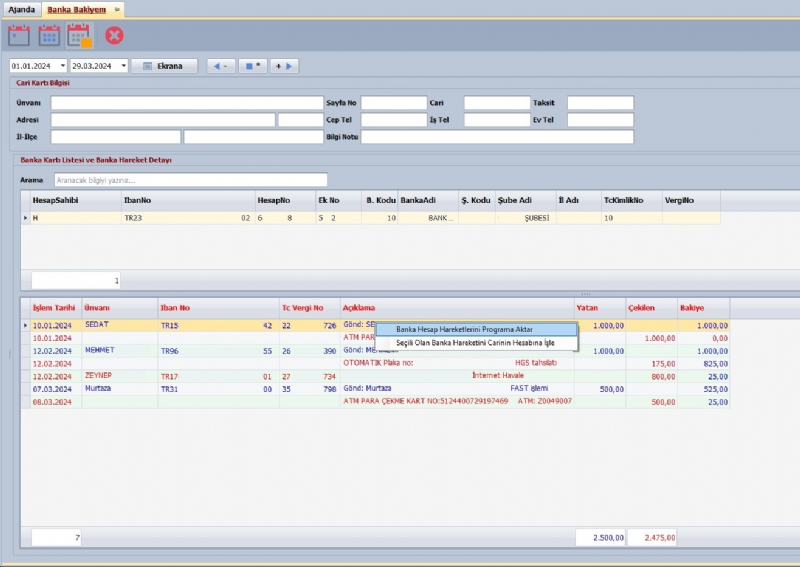Click the Bilgi Notu input field
The image size is (800, 567).
[x=497, y=137]
